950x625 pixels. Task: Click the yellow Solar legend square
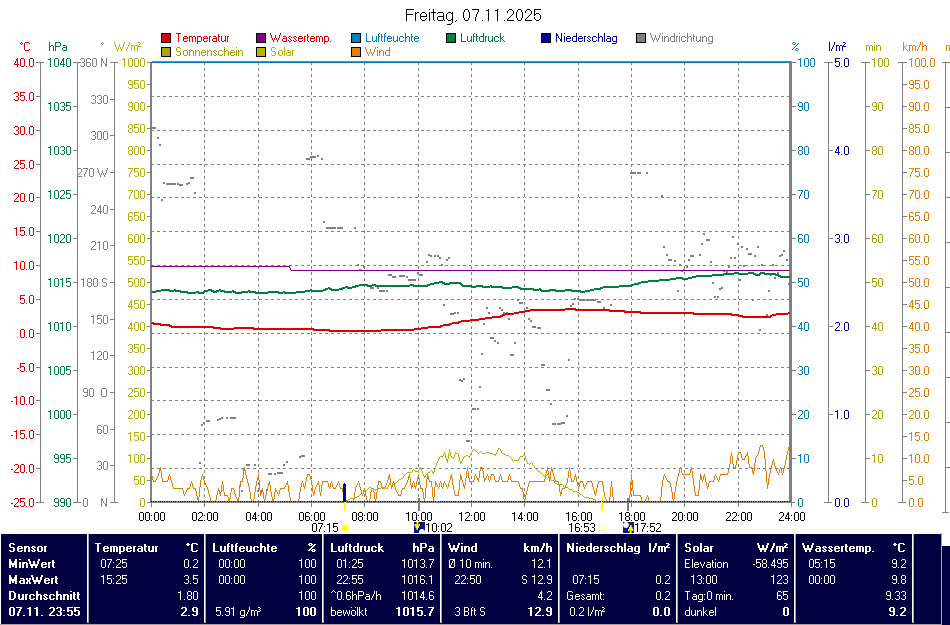[261, 52]
